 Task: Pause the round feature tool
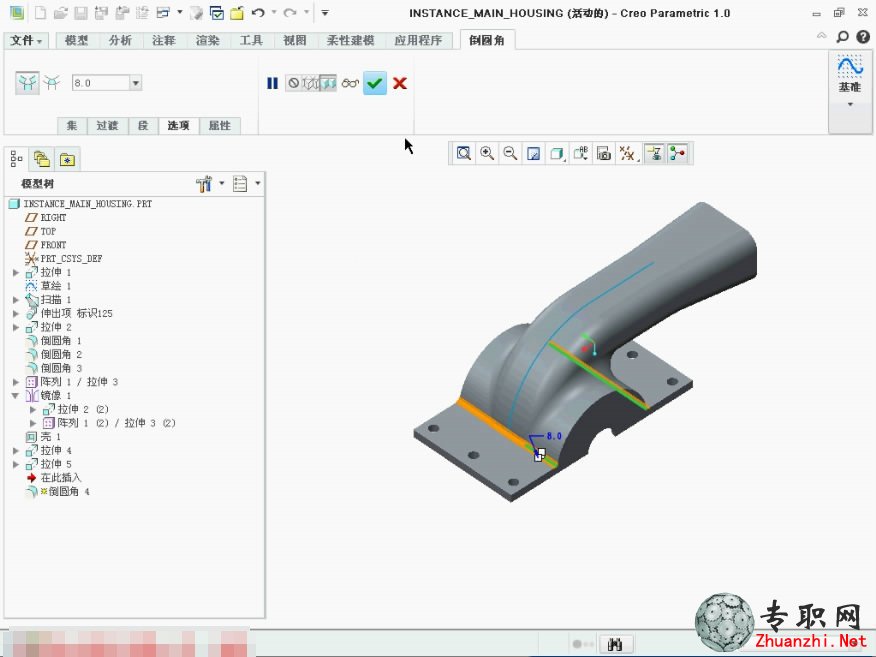[x=272, y=83]
